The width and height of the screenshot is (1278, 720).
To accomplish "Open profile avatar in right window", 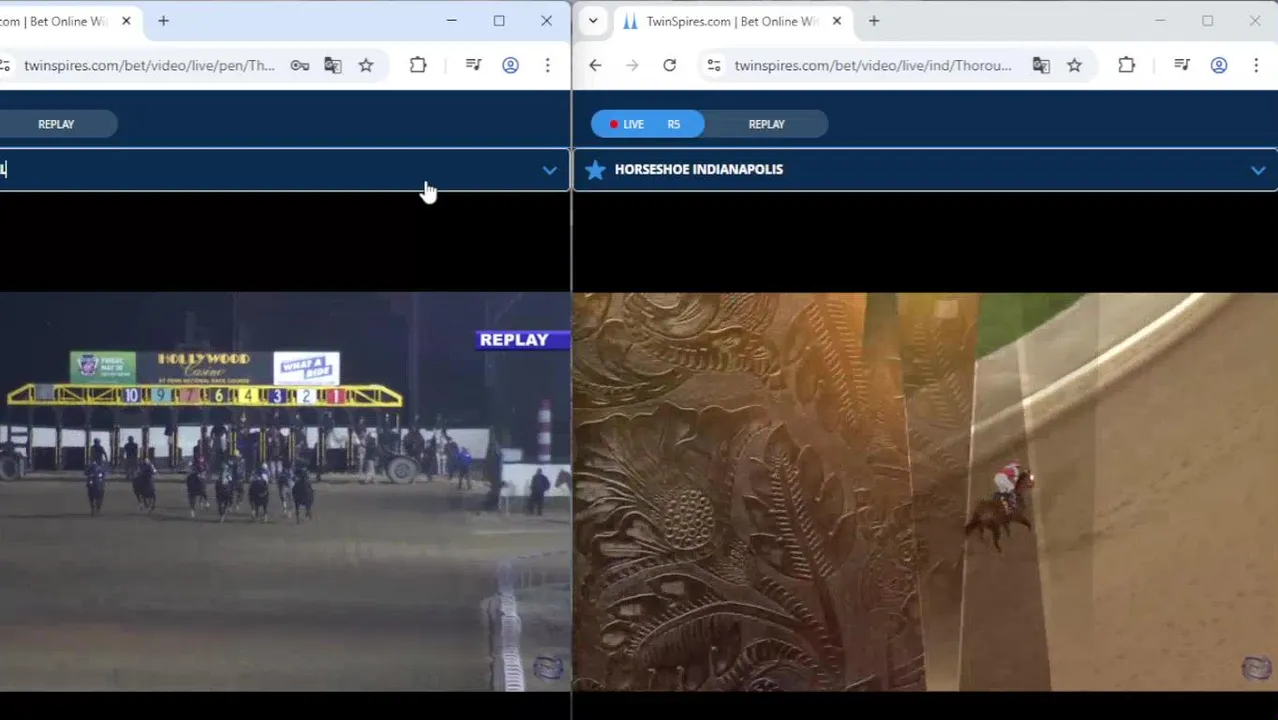I will [1218, 65].
